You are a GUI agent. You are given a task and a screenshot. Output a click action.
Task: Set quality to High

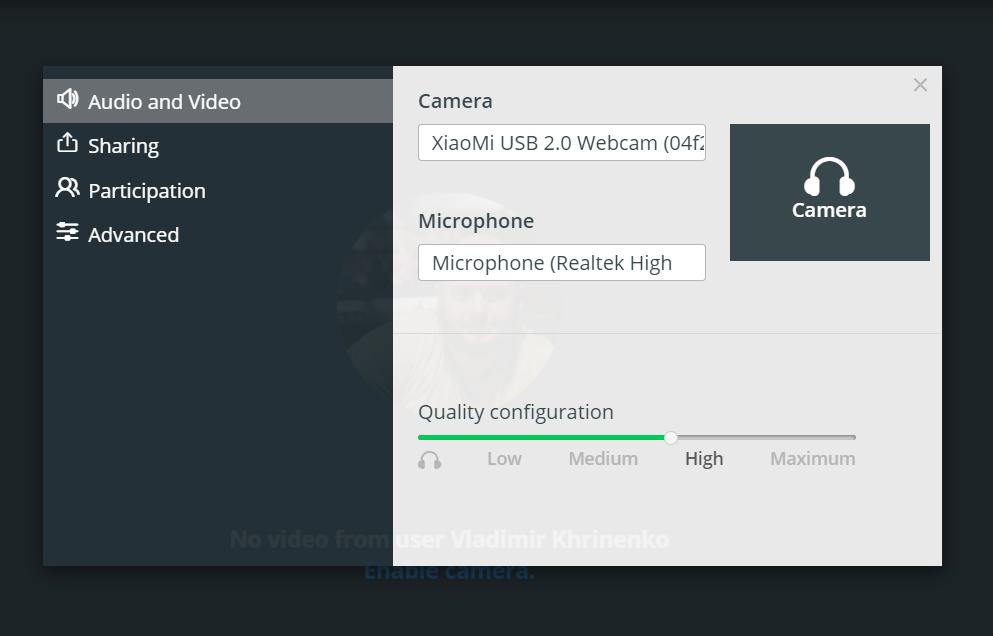coord(704,459)
